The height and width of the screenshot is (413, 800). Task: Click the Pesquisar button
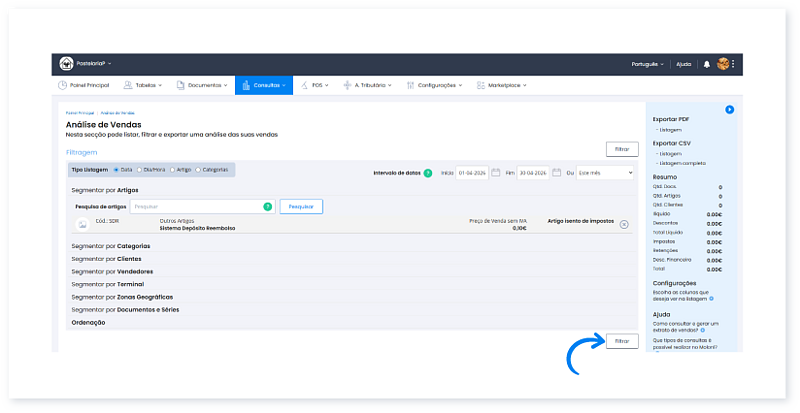tap(301, 206)
